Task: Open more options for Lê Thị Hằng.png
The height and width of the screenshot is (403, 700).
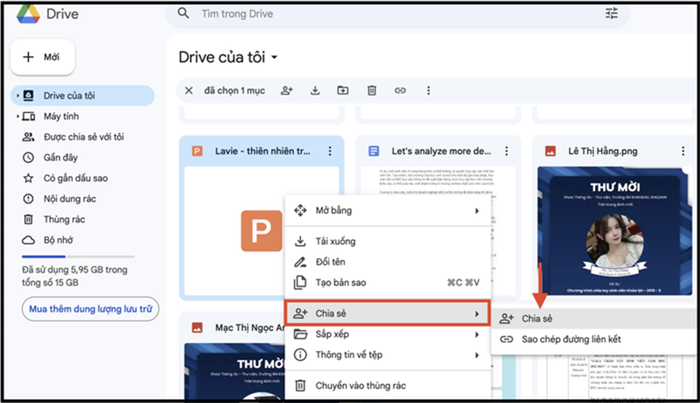Action: 683,151
